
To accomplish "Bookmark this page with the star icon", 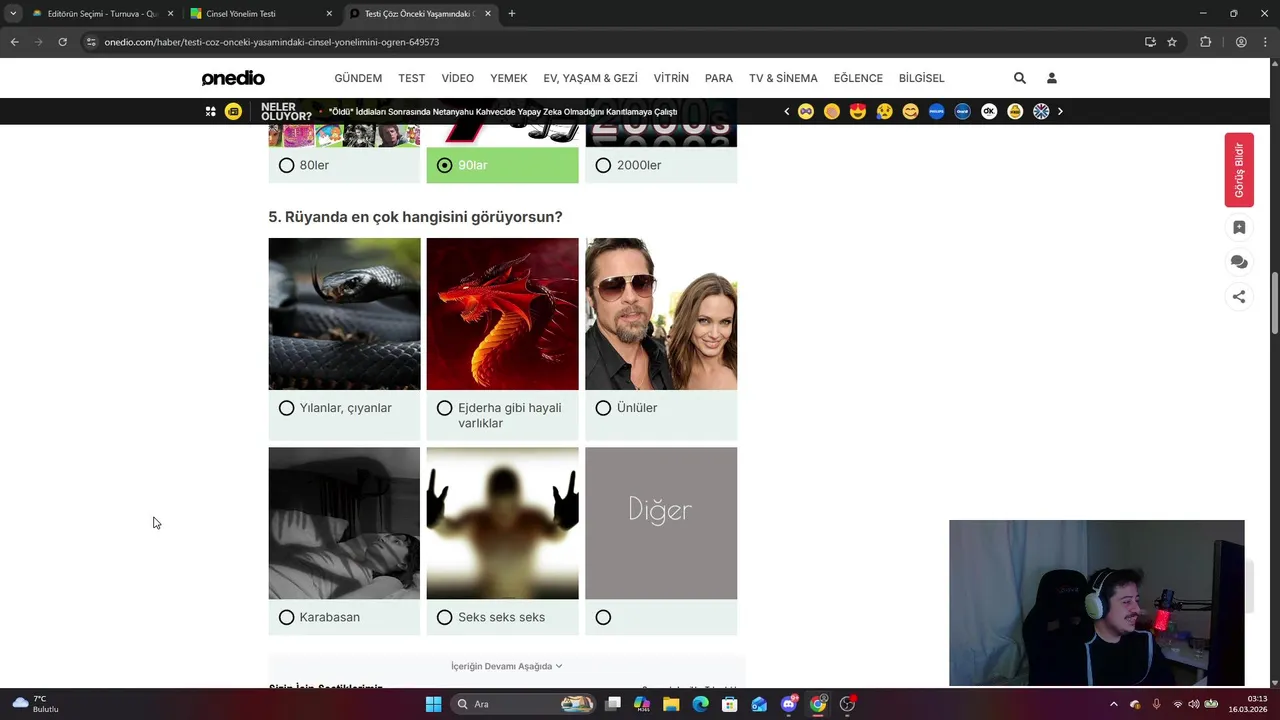I will point(1172,42).
